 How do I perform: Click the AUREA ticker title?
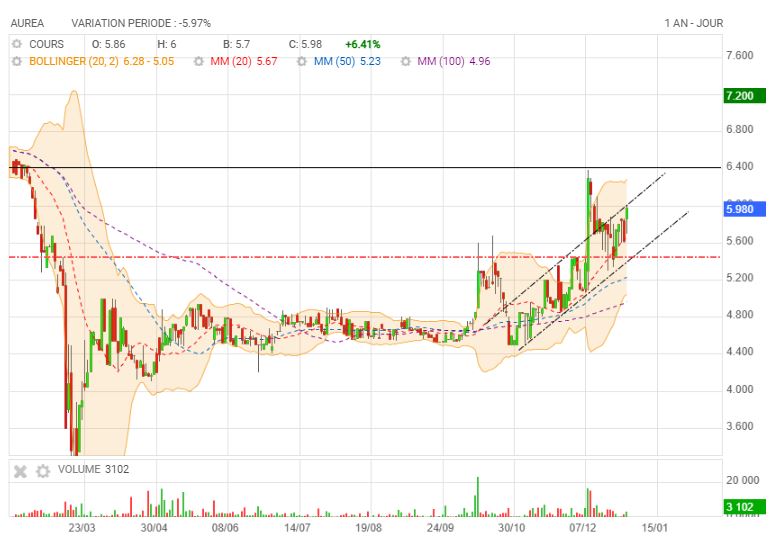27,23
